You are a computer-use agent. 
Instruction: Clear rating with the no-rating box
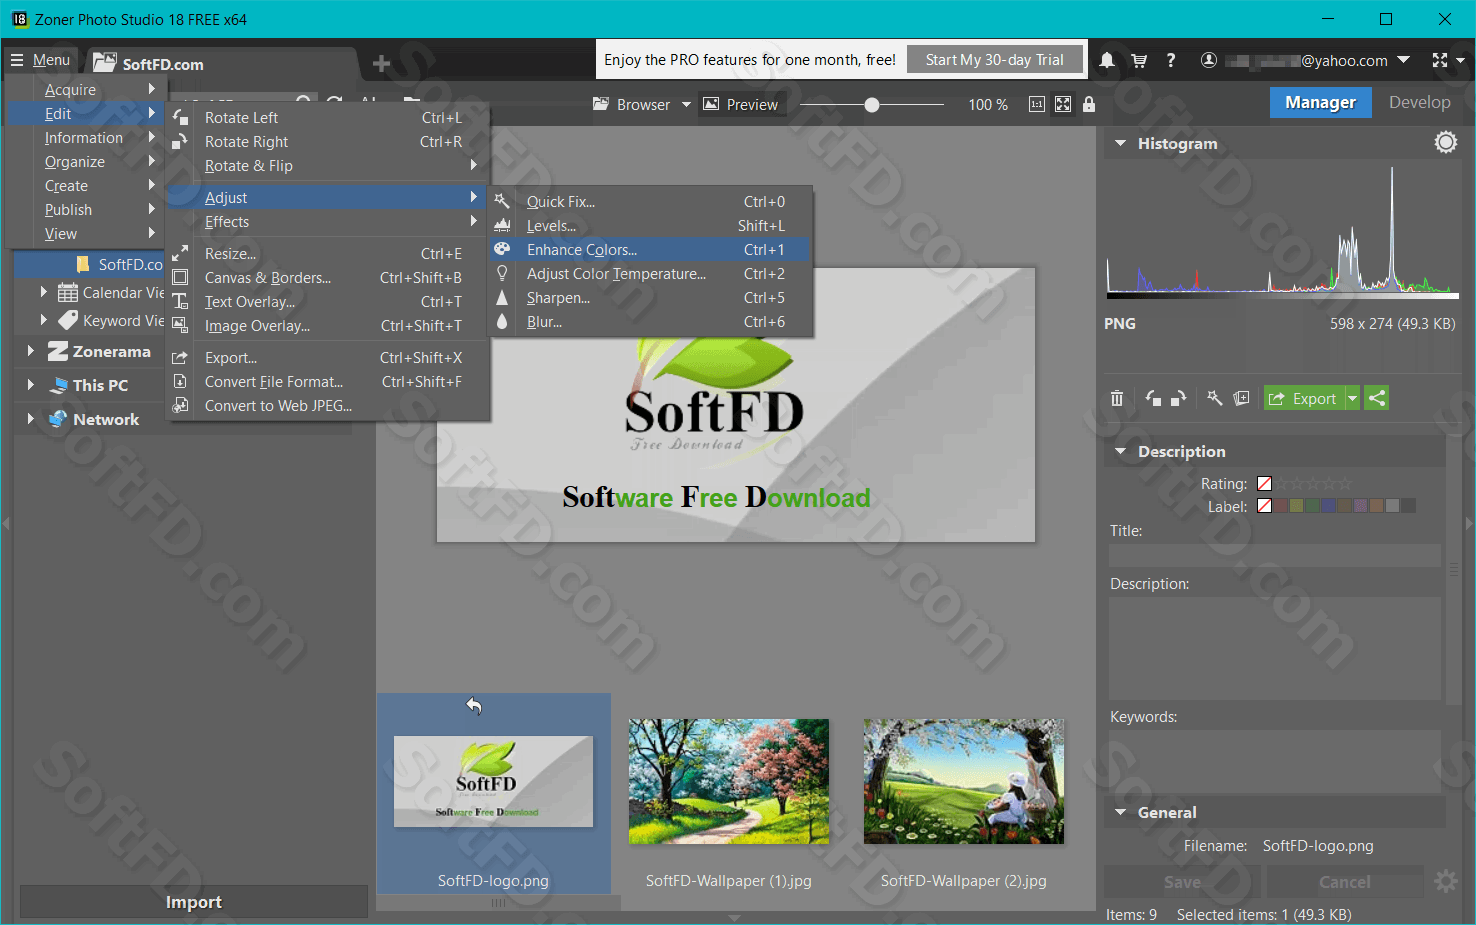pos(1264,484)
